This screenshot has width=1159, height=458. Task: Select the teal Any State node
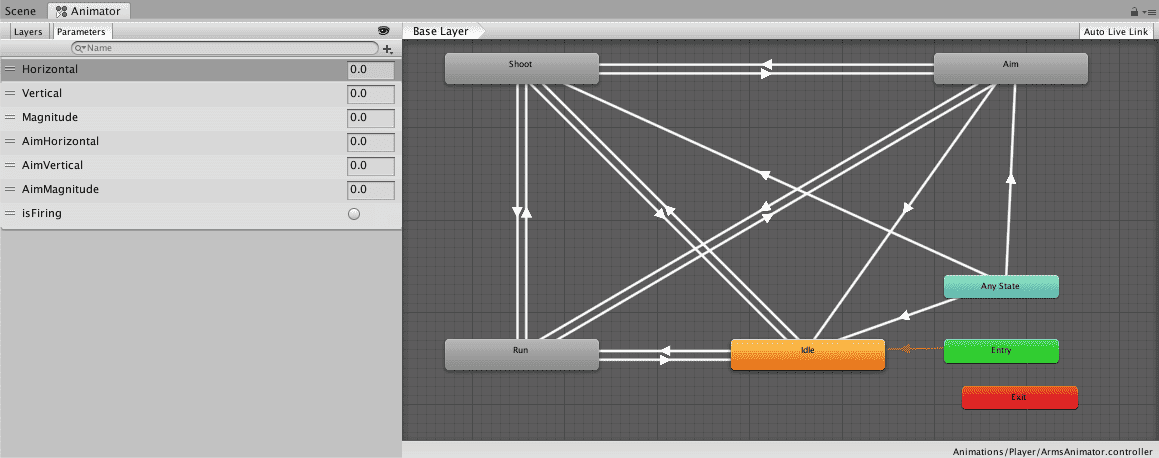point(1001,287)
